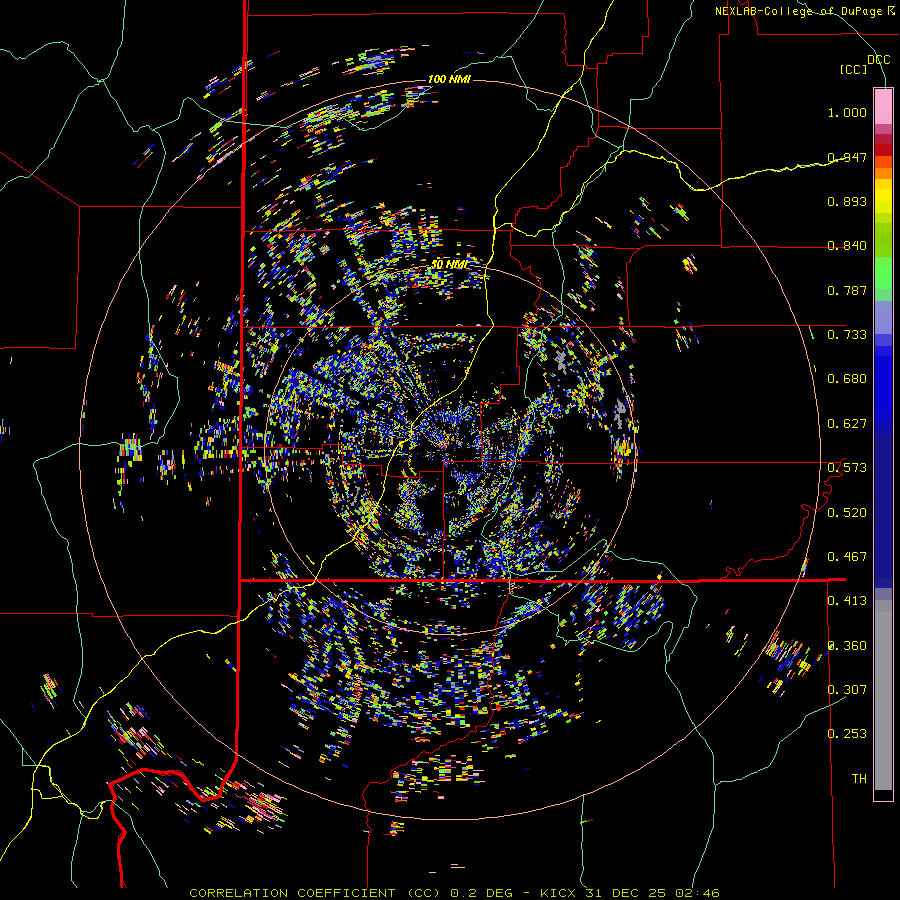900x900 pixels.
Task: Click the [CC] legend label
Action: click(854, 69)
